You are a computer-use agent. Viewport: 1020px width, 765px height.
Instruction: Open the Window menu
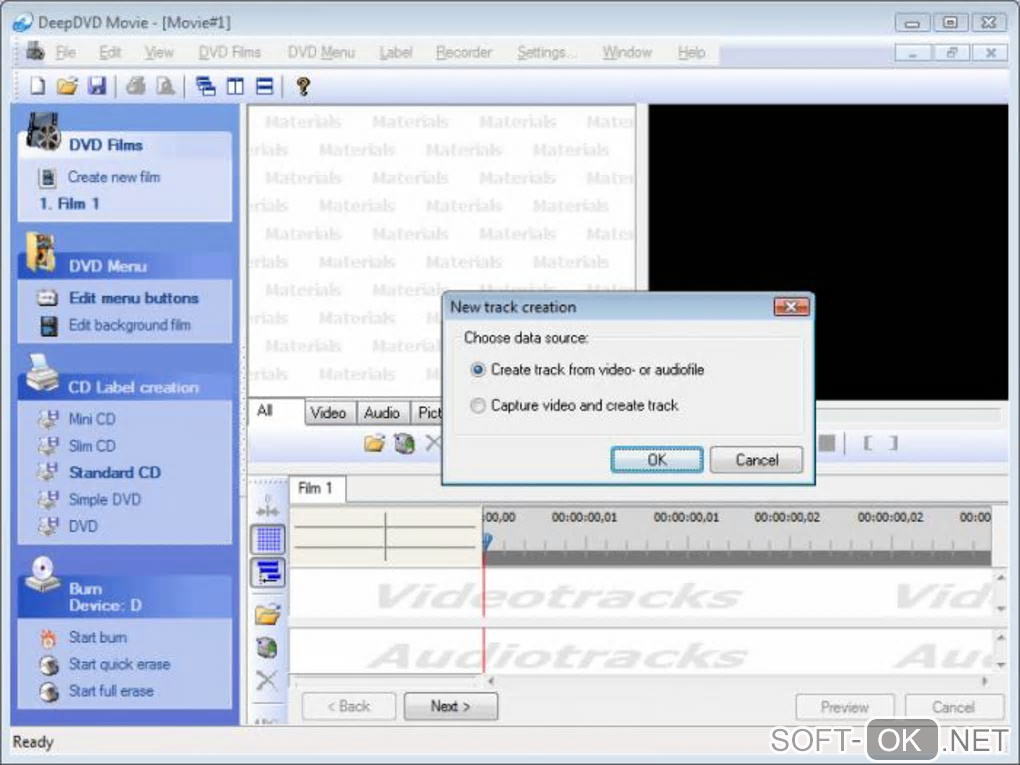627,52
